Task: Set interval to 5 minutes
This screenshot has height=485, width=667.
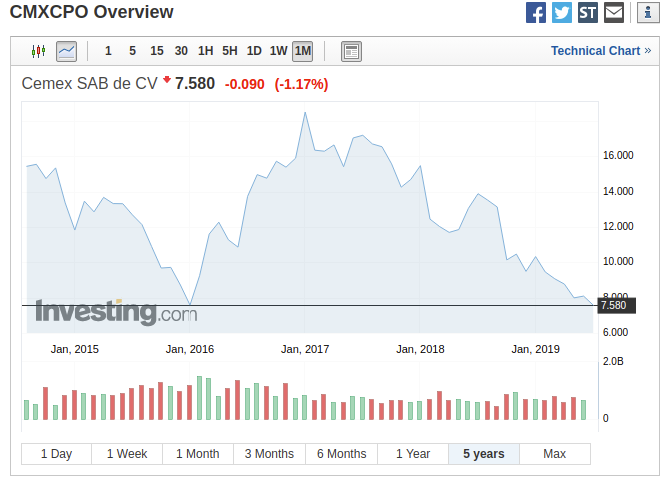Action: (132, 51)
